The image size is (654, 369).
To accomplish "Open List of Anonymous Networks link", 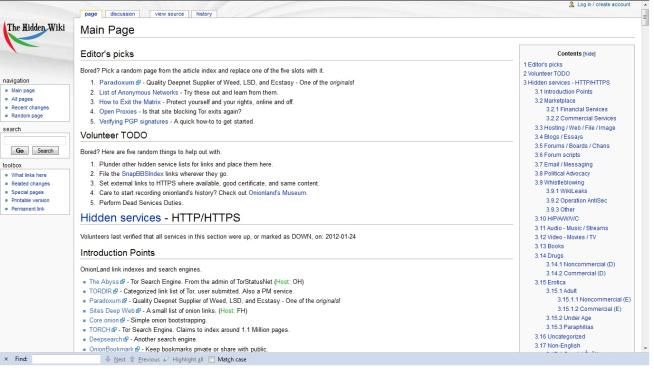I will pos(138,93).
